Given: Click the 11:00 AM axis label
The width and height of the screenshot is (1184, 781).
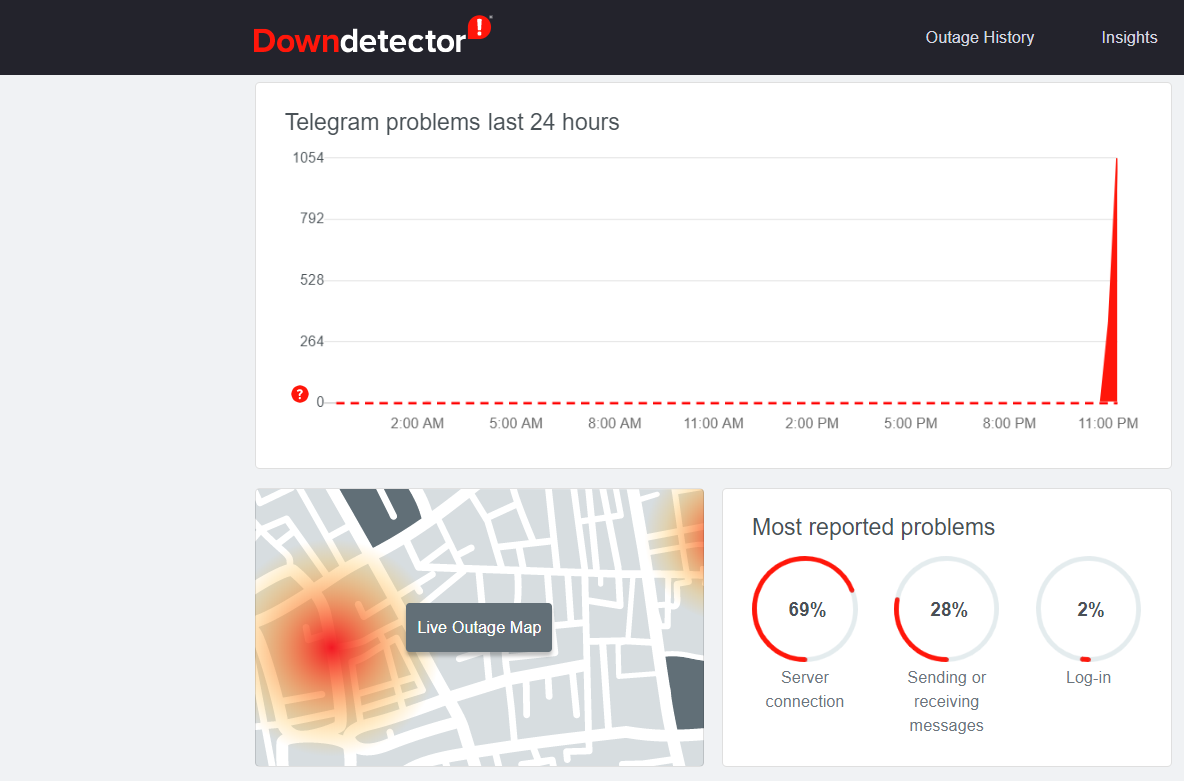Looking at the screenshot, I should [x=714, y=423].
